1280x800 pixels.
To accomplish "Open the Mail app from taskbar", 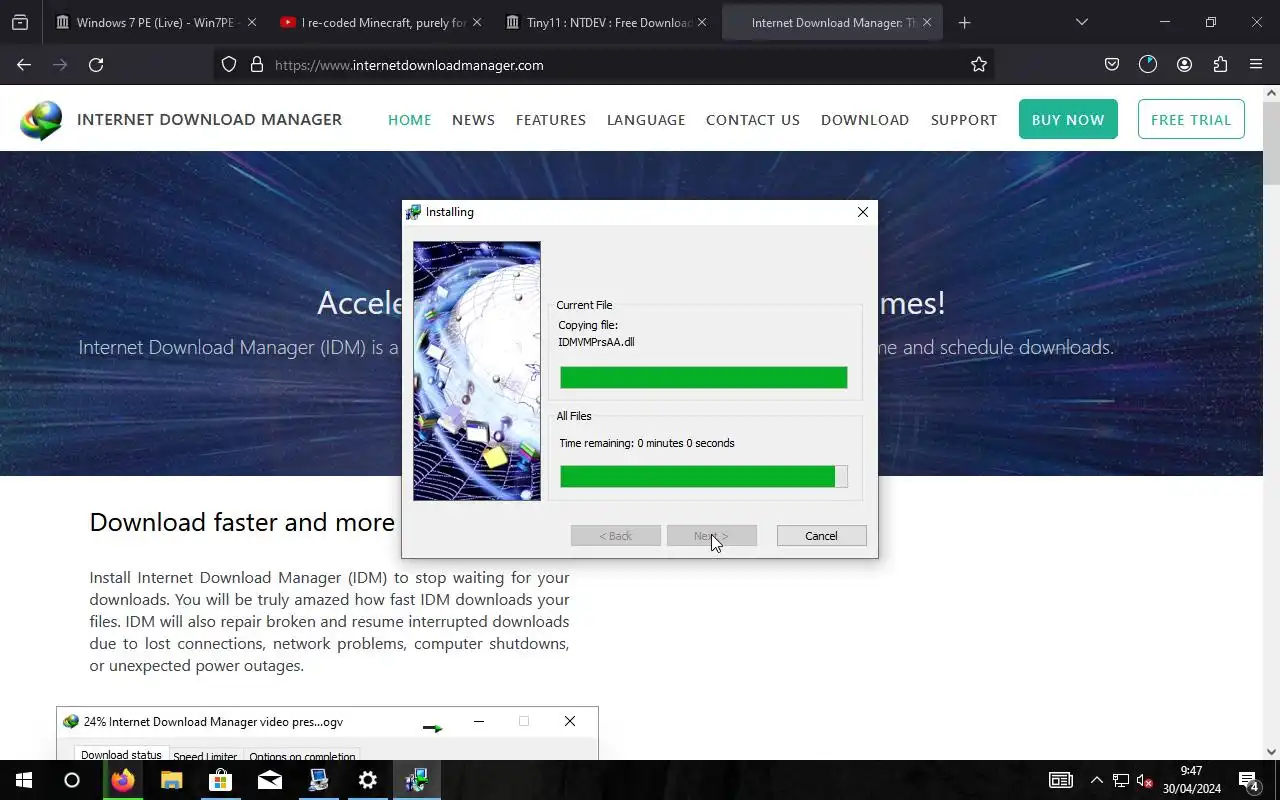I will click(270, 780).
